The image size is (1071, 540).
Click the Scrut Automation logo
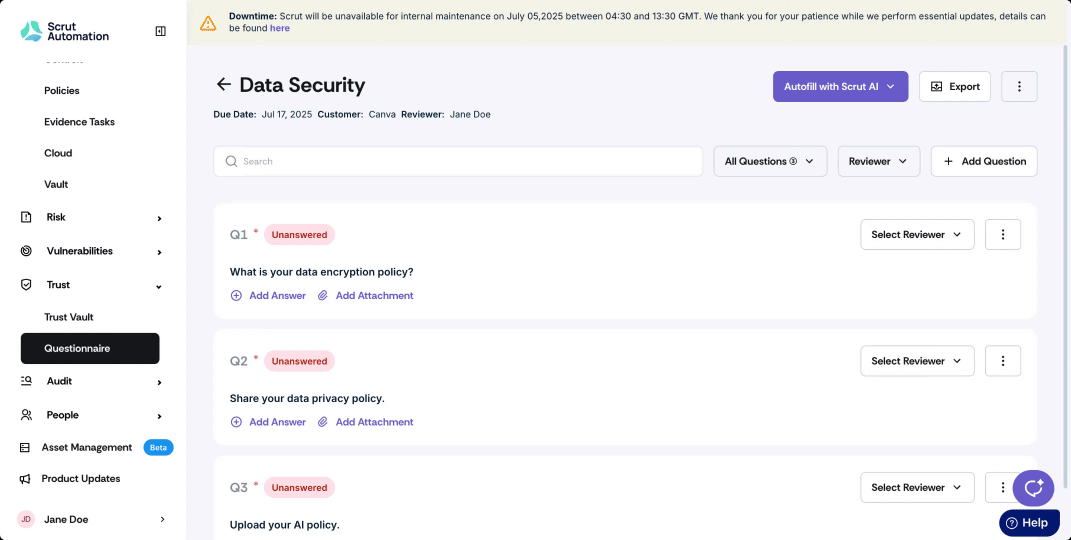(65, 31)
